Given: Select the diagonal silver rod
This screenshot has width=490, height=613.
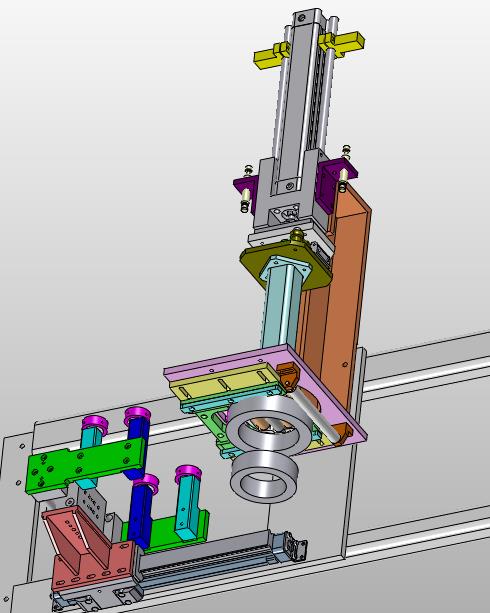Looking at the screenshot, I should point(316,416).
